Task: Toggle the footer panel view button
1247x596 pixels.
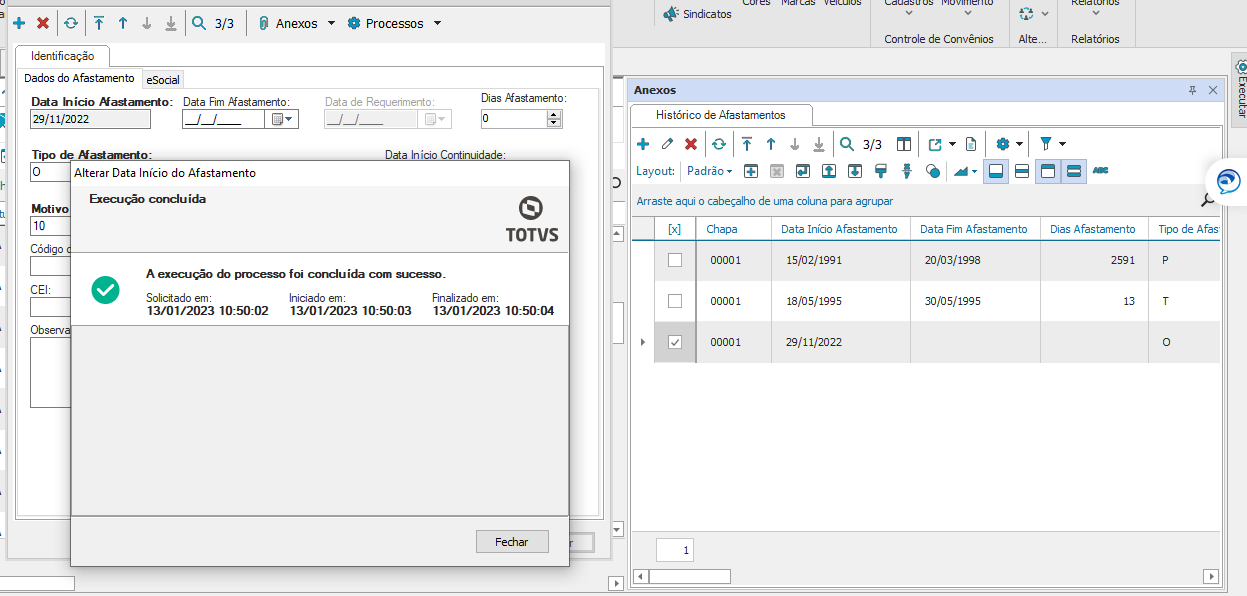Action: click(x=996, y=171)
